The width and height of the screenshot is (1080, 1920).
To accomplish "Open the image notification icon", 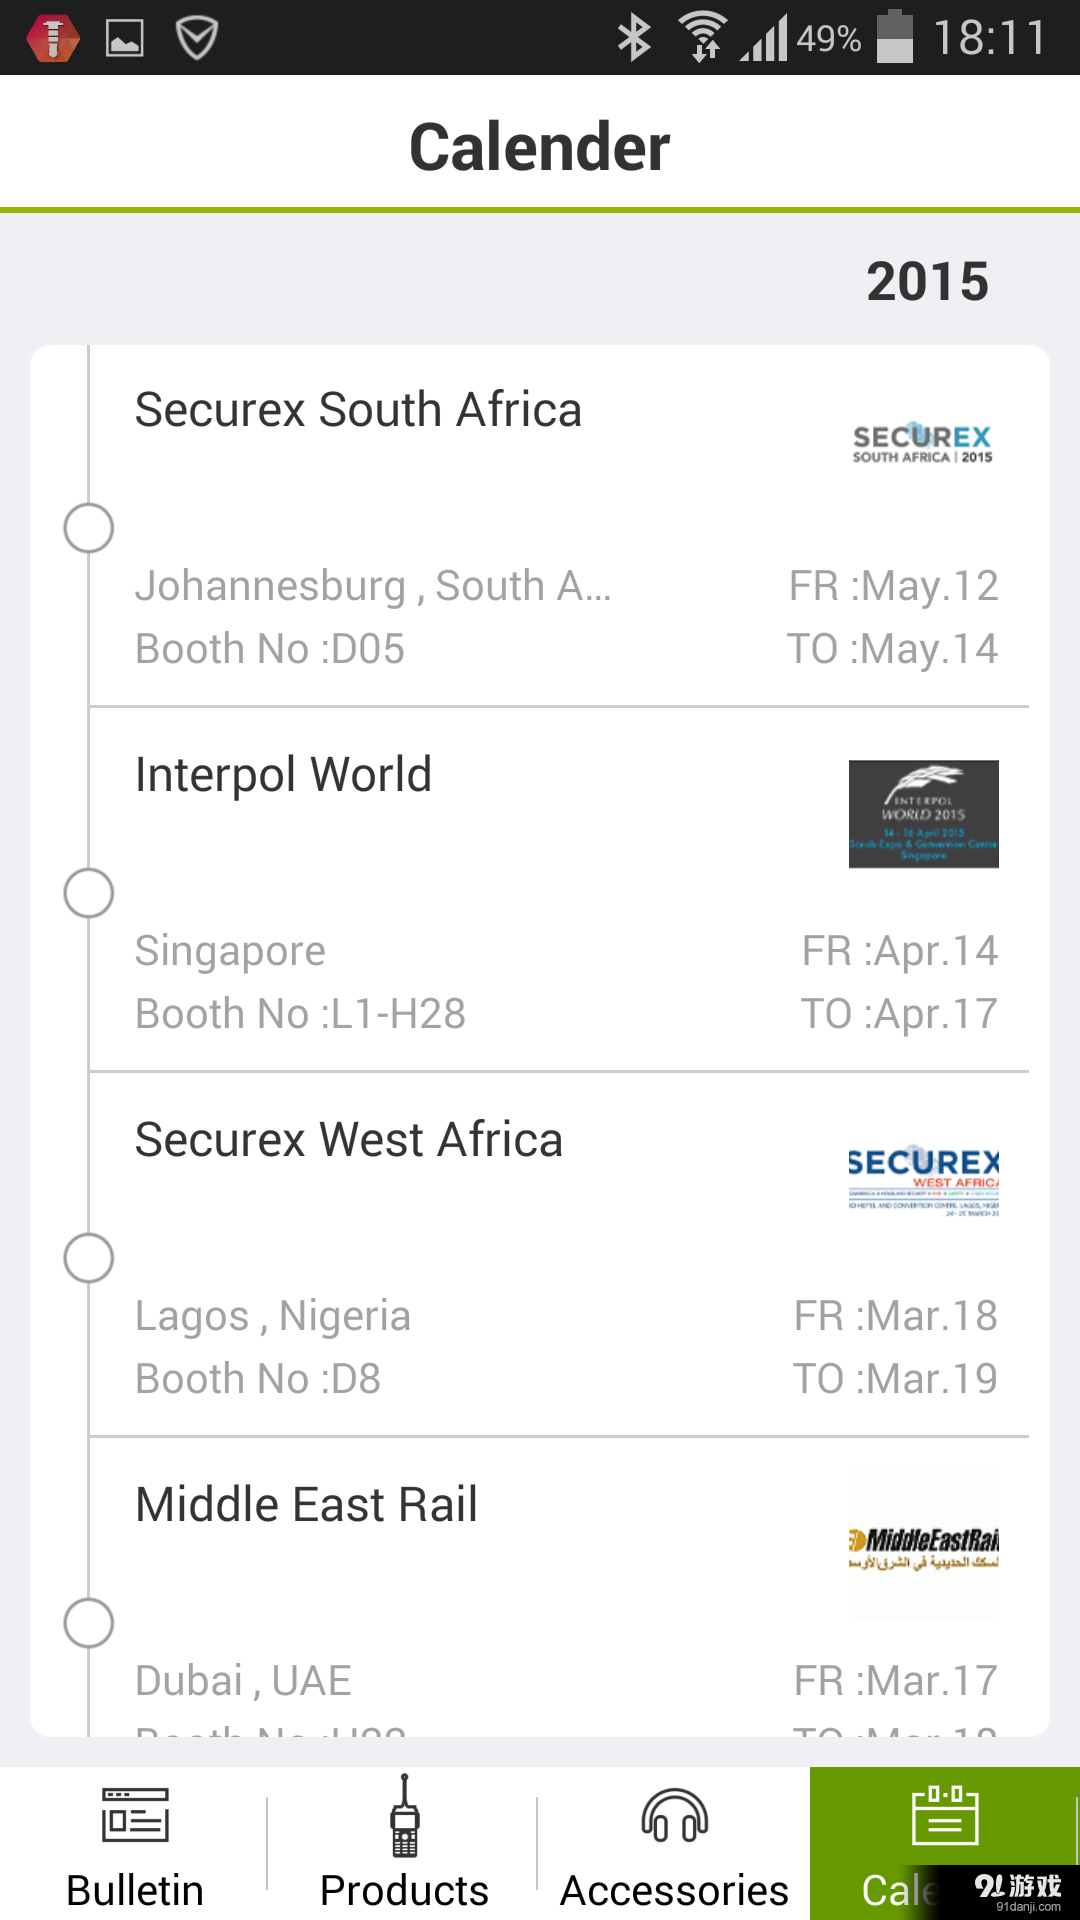I will click(x=125, y=39).
